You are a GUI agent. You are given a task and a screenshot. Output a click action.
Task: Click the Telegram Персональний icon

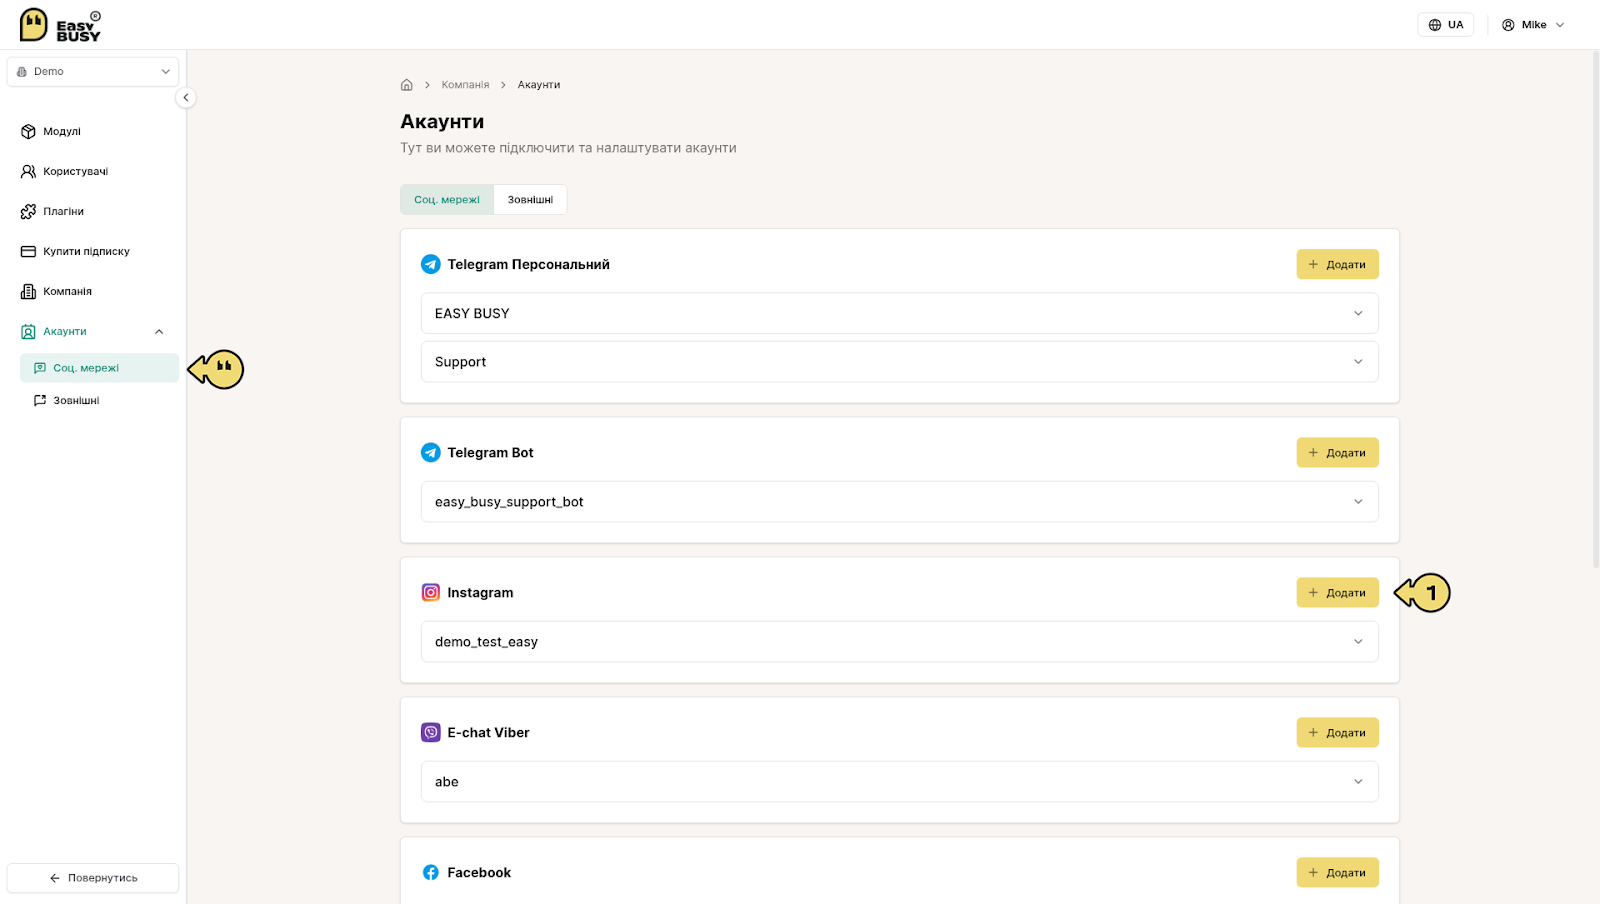click(x=431, y=264)
